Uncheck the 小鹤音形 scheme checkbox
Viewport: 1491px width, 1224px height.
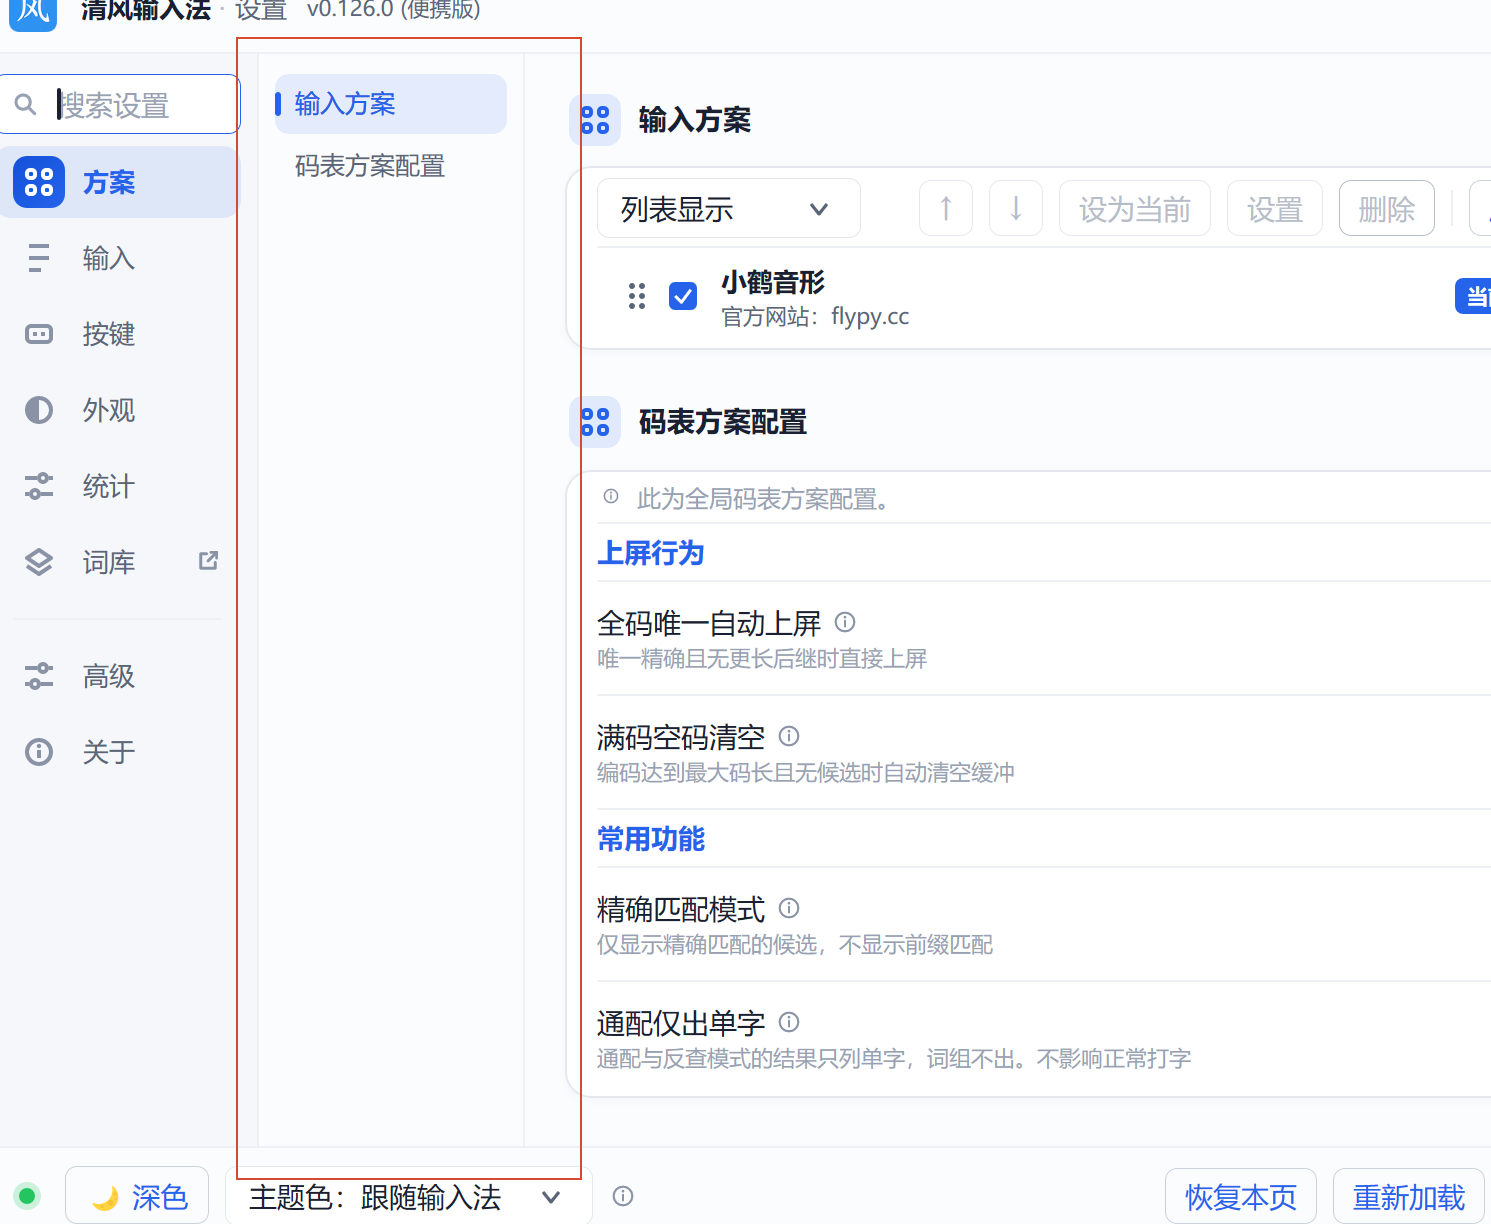(x=683, y=296)
